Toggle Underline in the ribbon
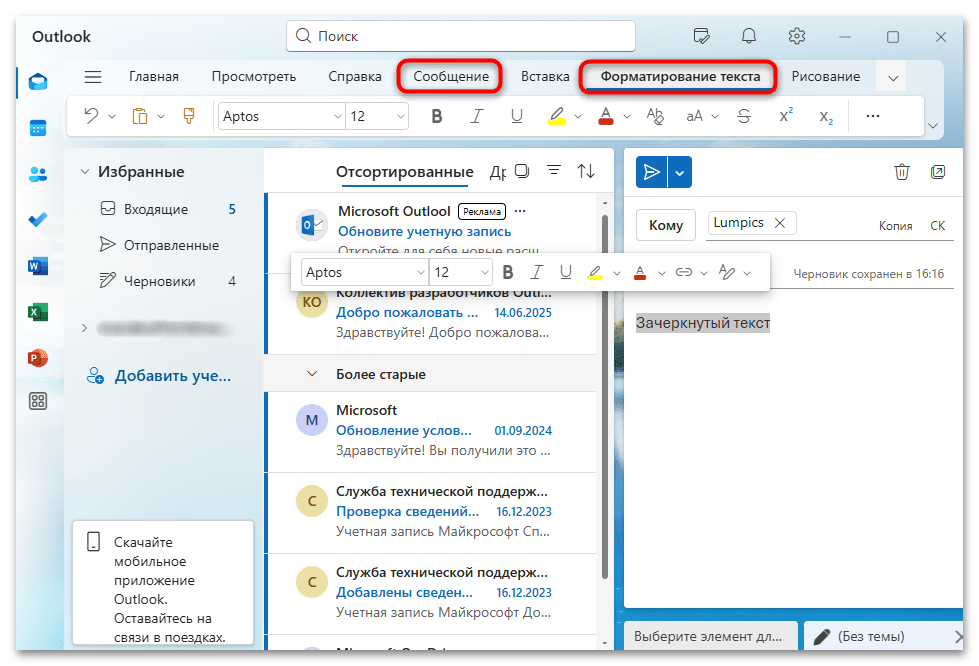The width and height of the screenshot is (979, 666). [516, 116]
